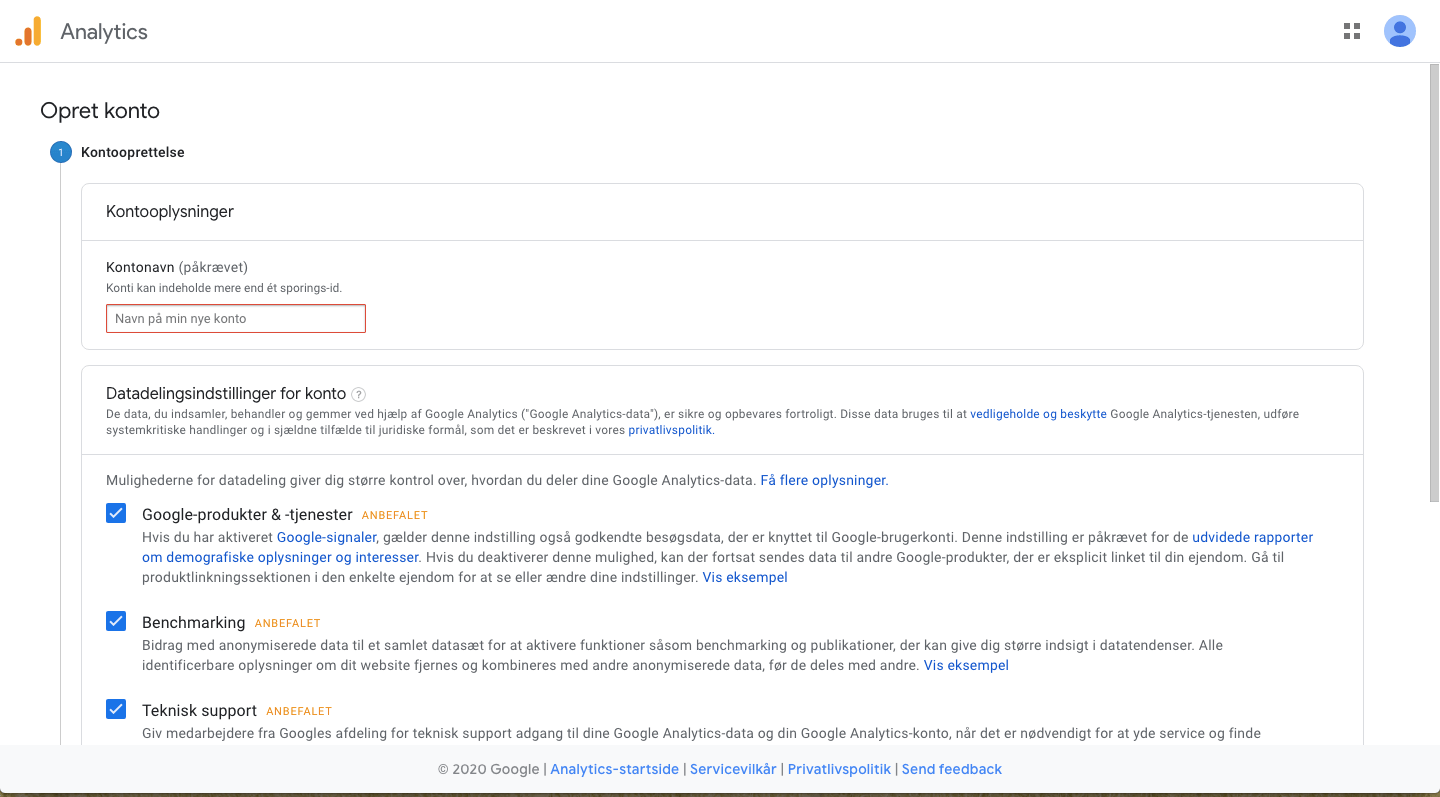Open the Analytics-startside footer link
This screenshot has height=797, width=1440.
tap(615, 769)
